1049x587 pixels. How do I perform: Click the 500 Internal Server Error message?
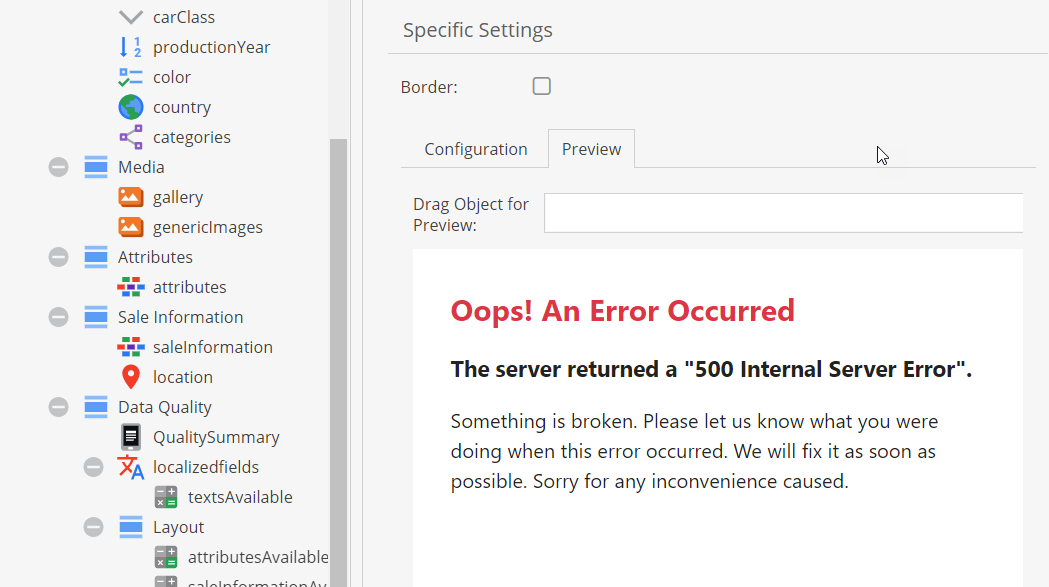[711, 369]
